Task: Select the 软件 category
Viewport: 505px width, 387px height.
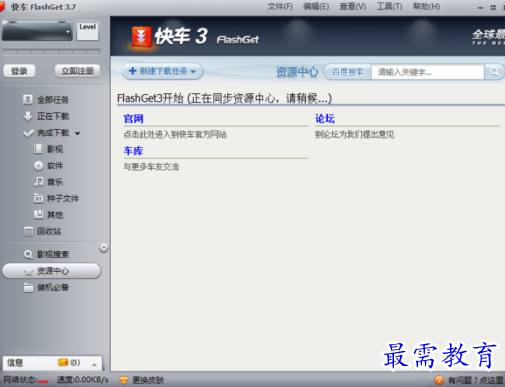Action: coord(55,166)
